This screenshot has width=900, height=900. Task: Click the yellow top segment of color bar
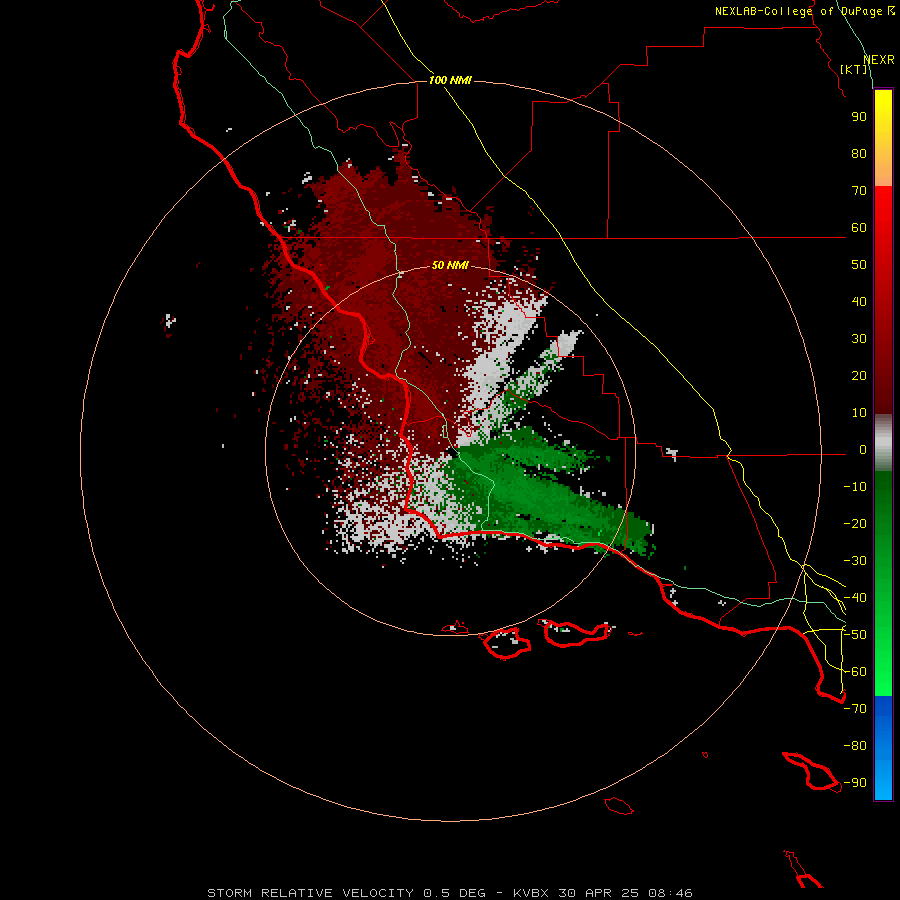pos(883,138)
